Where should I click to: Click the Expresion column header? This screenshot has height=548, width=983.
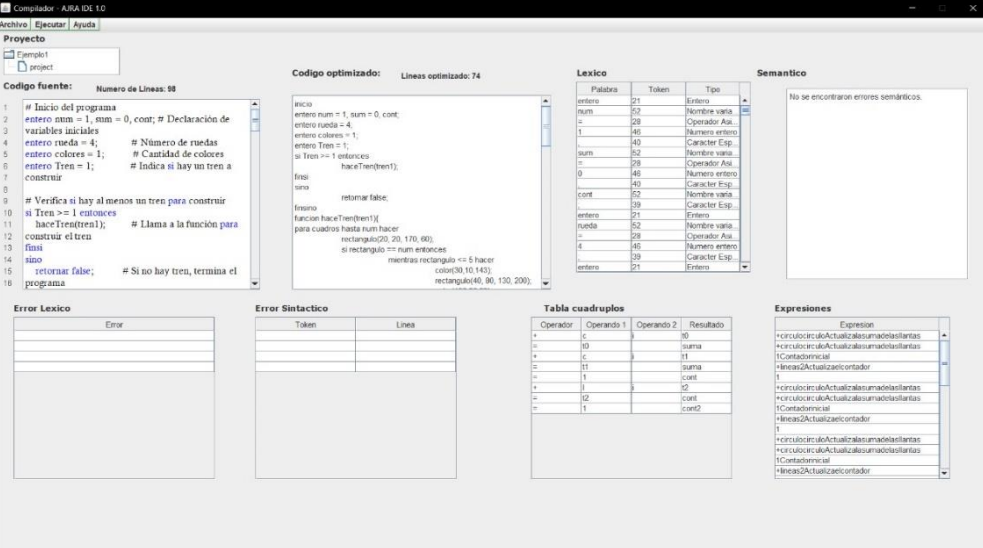[x=856, y=325]
